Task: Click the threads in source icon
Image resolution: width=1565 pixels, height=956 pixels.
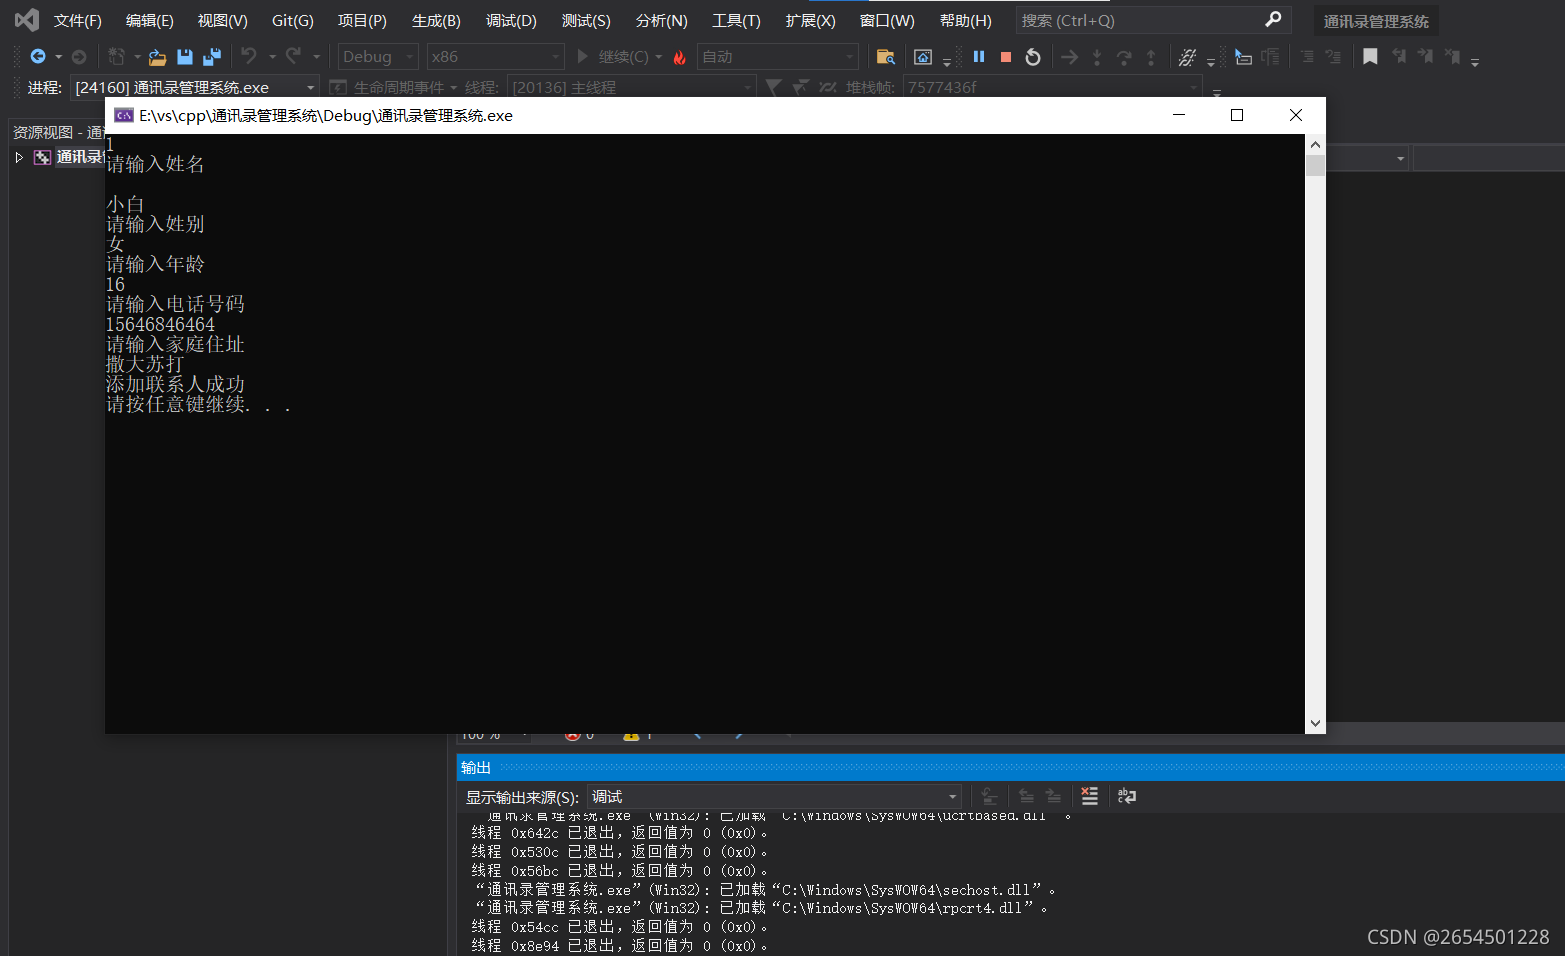Action: [1187, 57]
